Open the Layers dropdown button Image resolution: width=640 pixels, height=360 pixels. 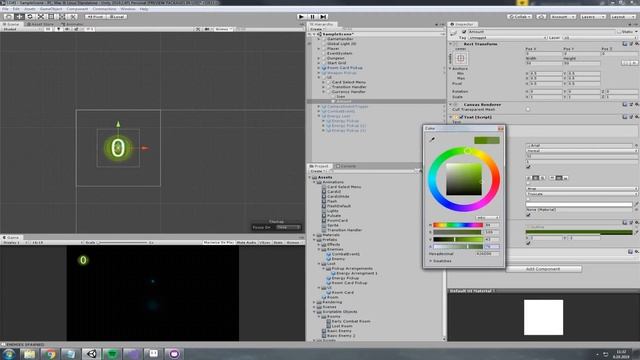coord(593,17)
